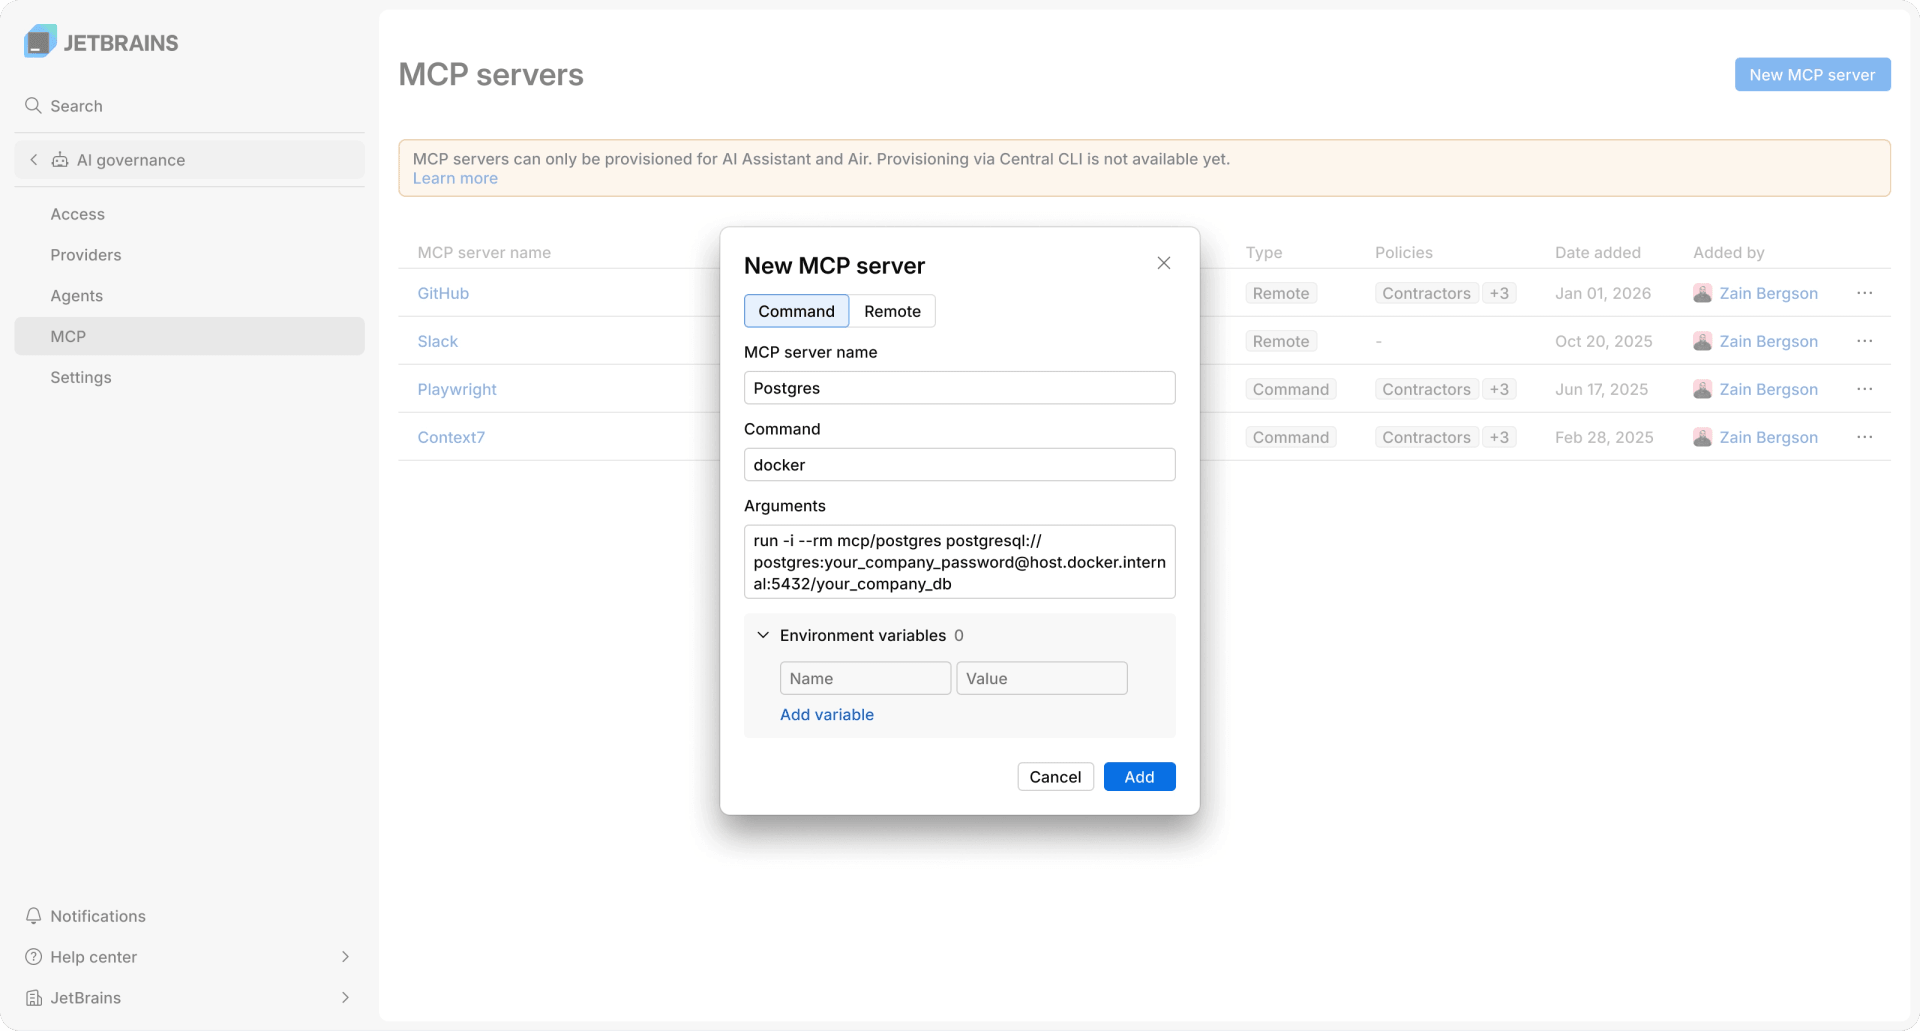Click the Contractors policy tag in GitHub row
The image size is (1920, 1031).
pyautogui.click(x=1426, y=293)
